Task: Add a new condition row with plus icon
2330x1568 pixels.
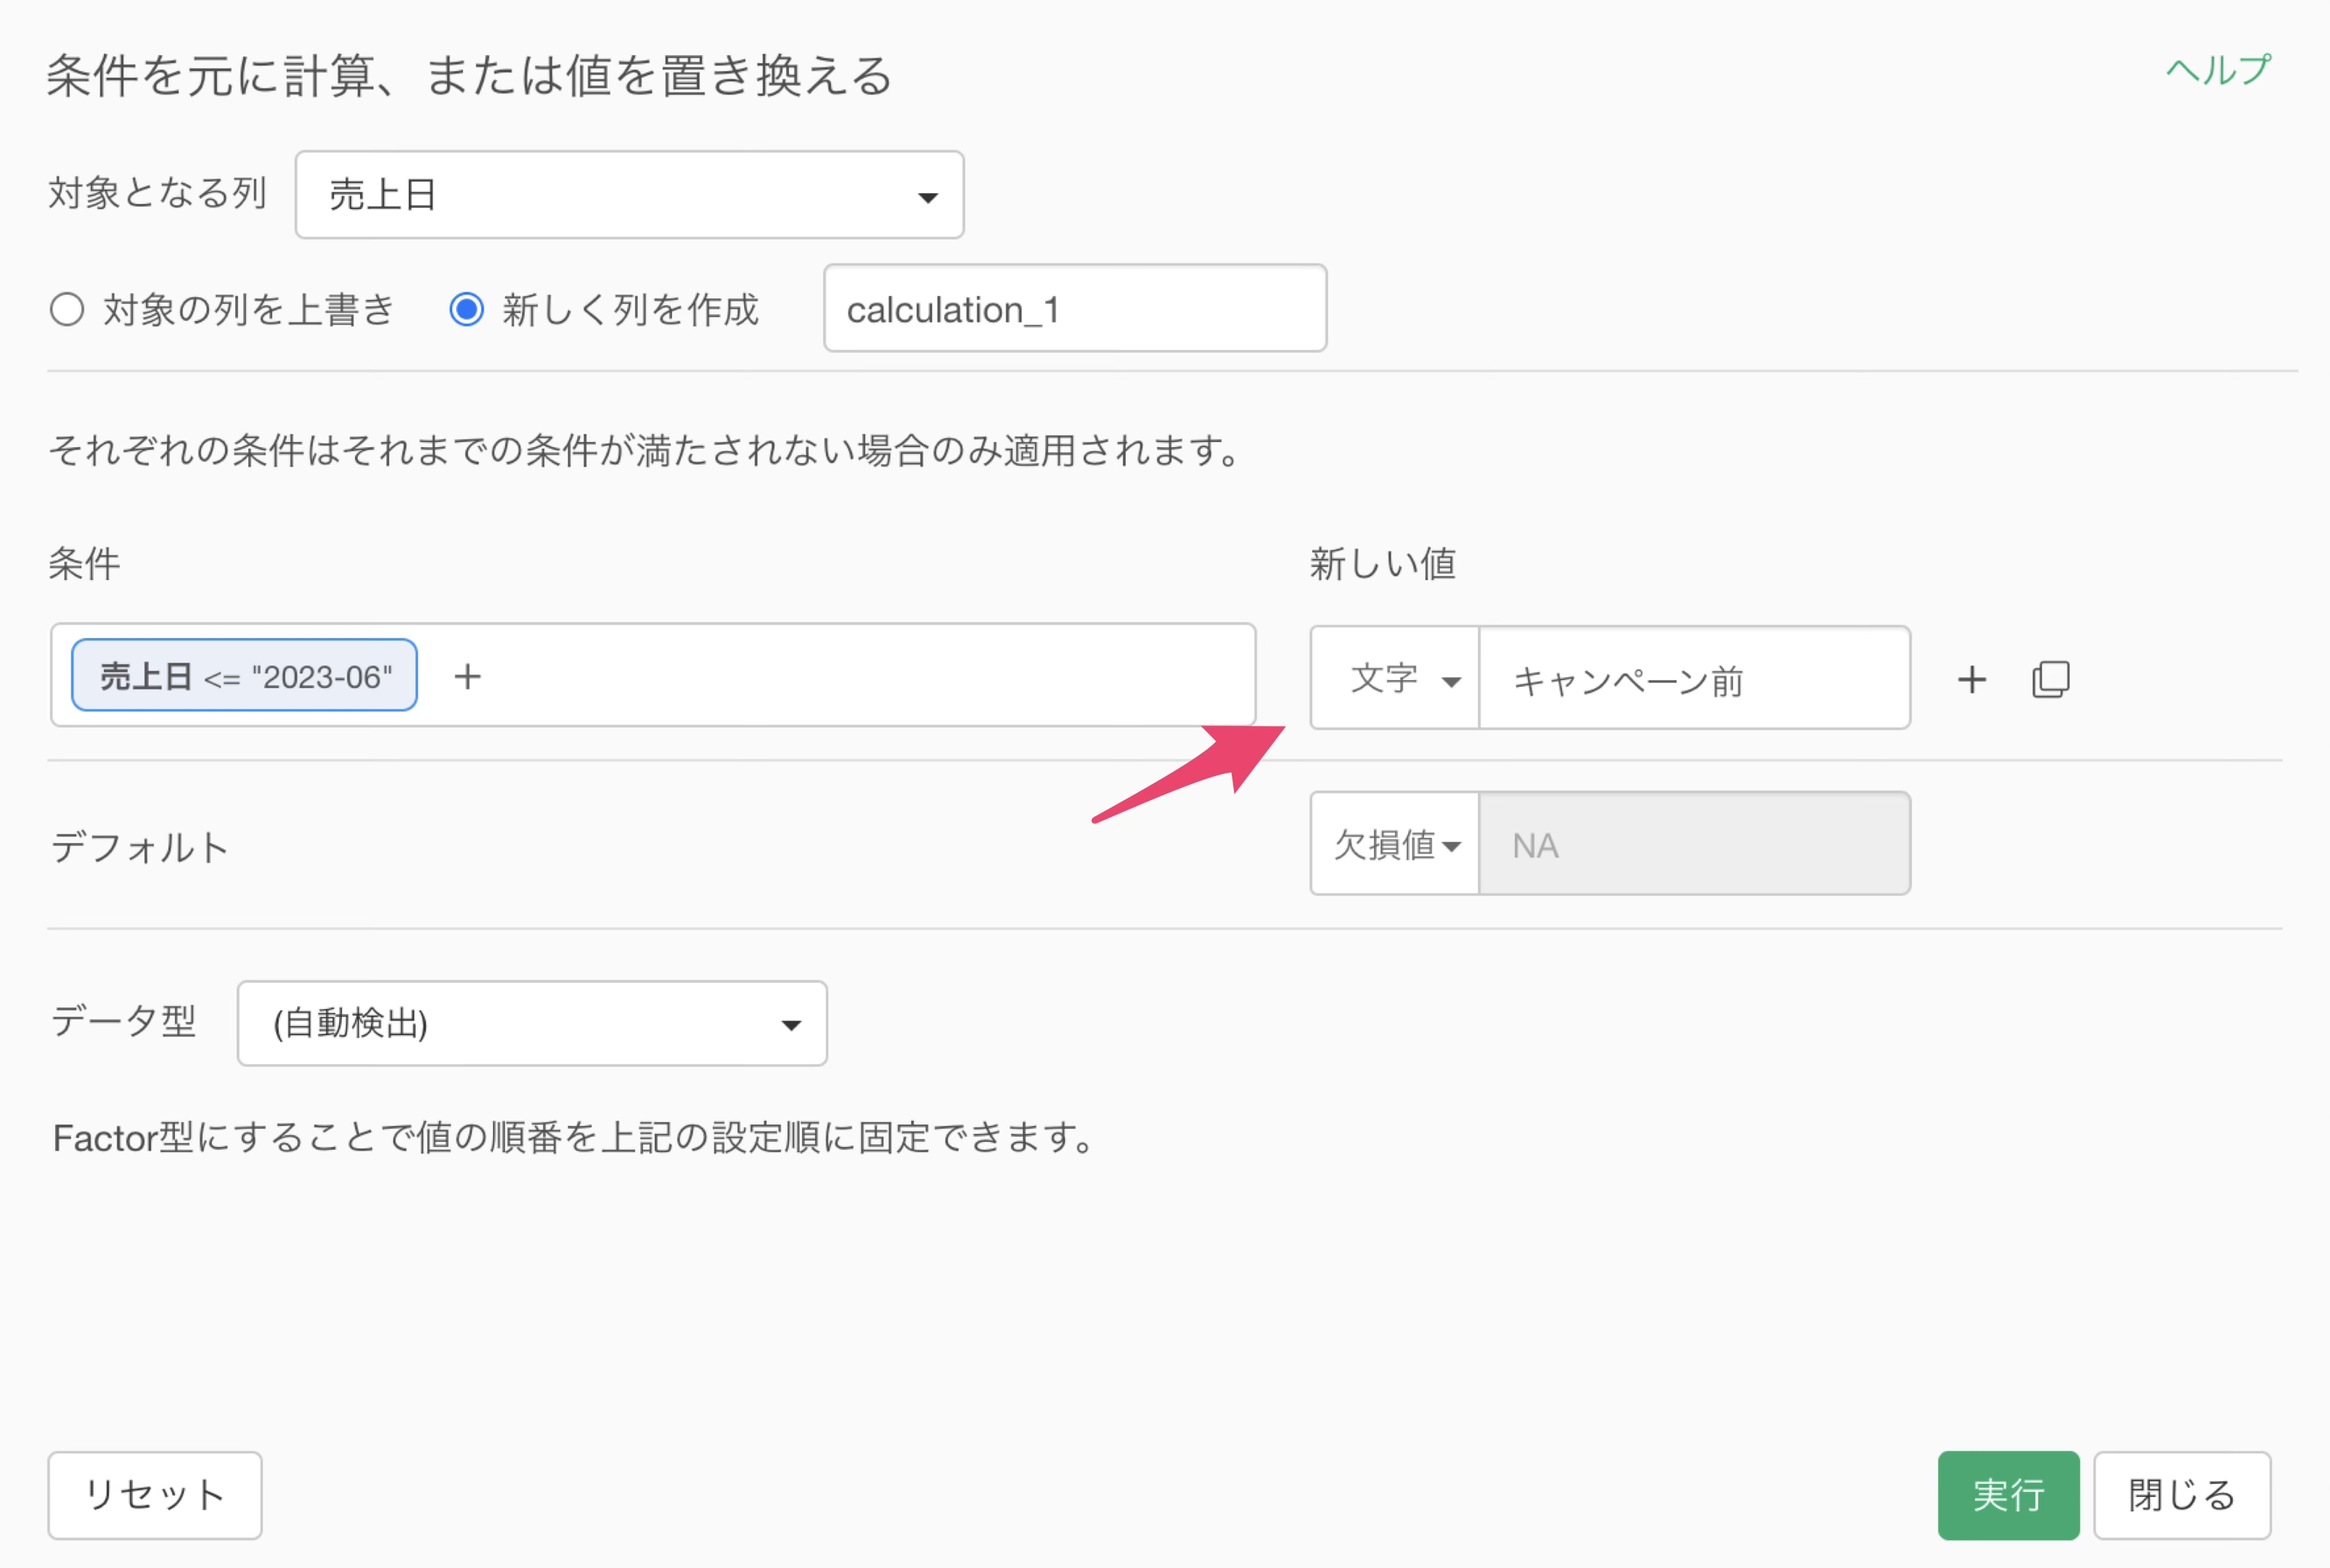Action: point(1971,680)
